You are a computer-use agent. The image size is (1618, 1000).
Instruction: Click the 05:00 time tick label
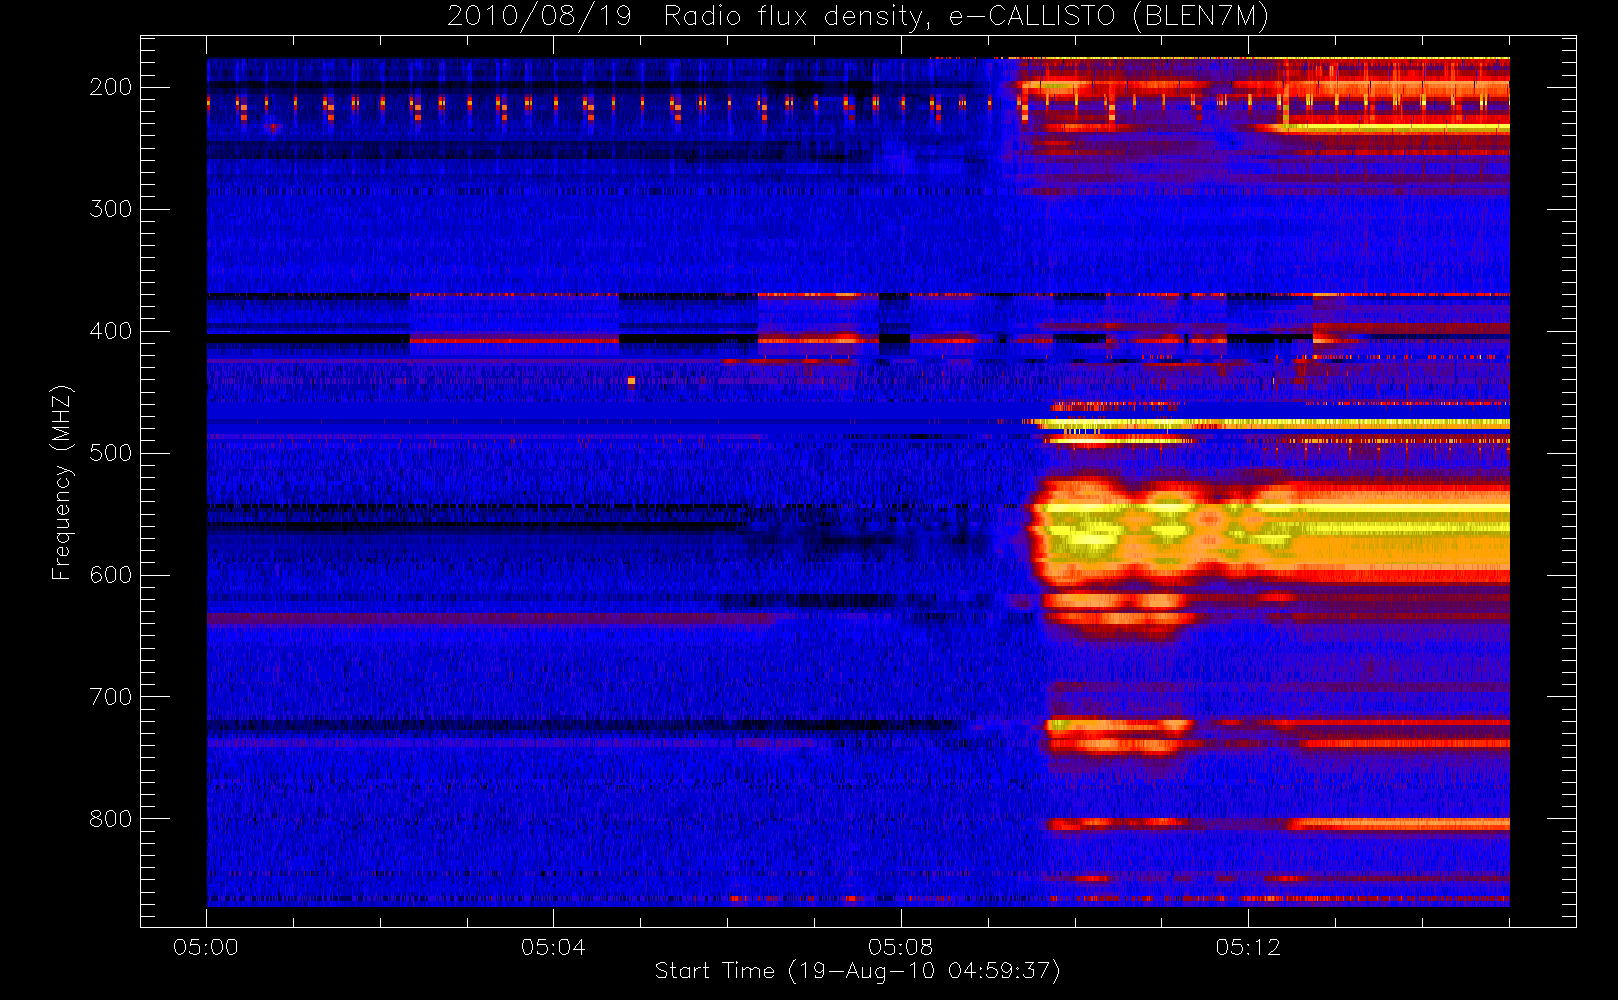tap(206, 947)
